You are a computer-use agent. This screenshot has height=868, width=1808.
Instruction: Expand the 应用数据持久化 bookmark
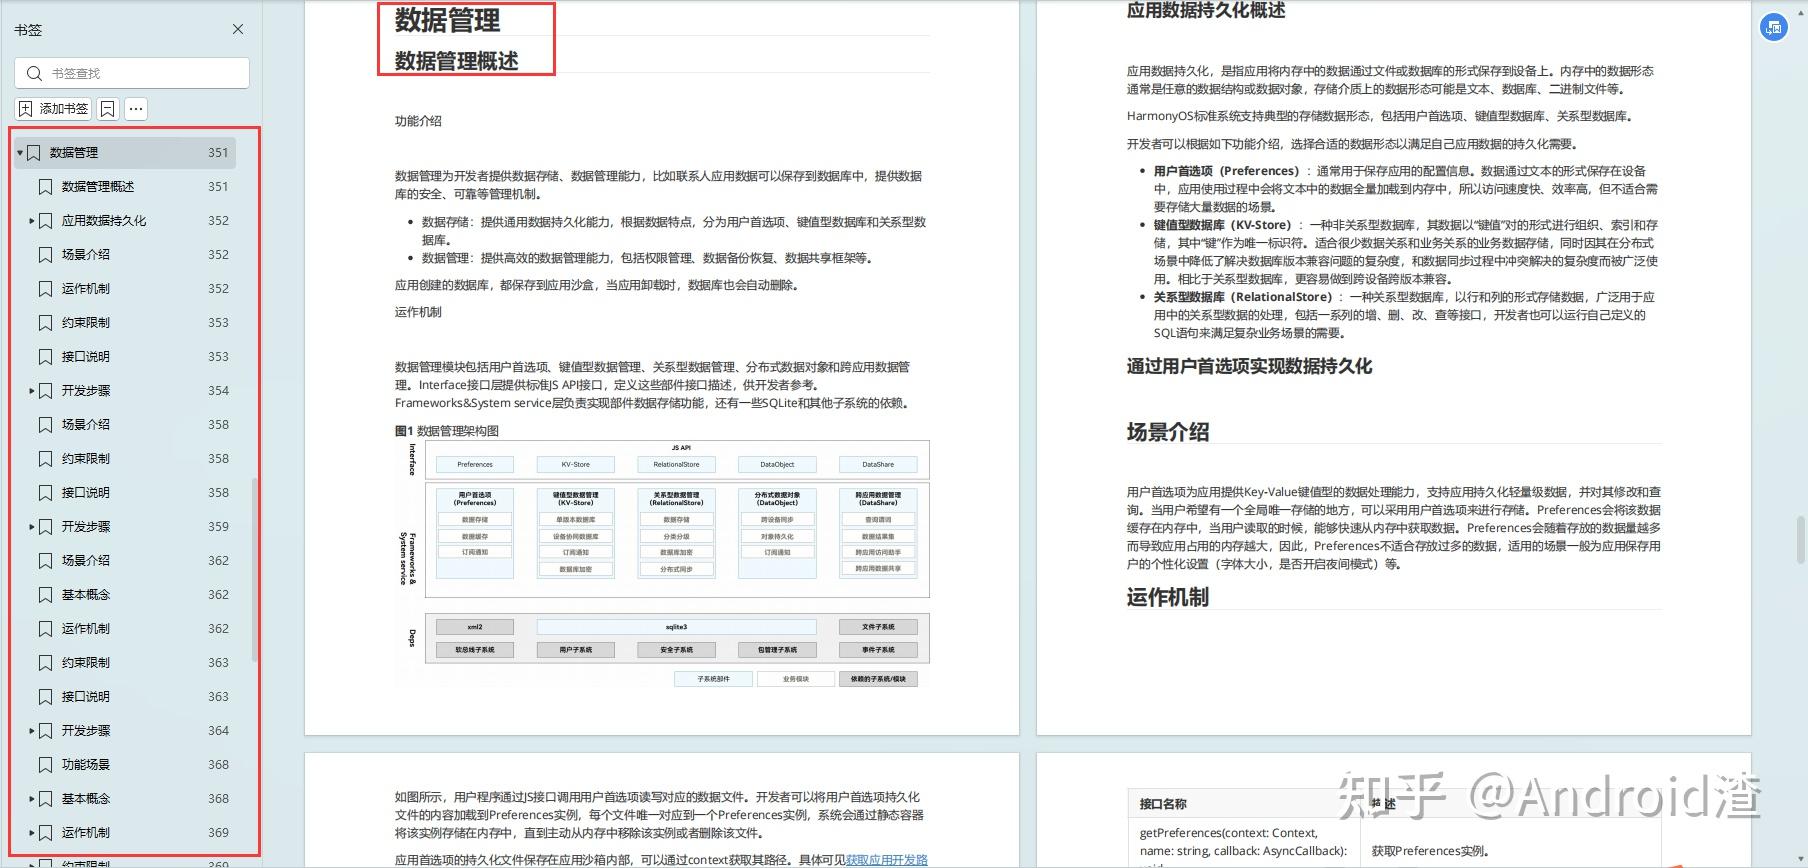pos(32,221)
